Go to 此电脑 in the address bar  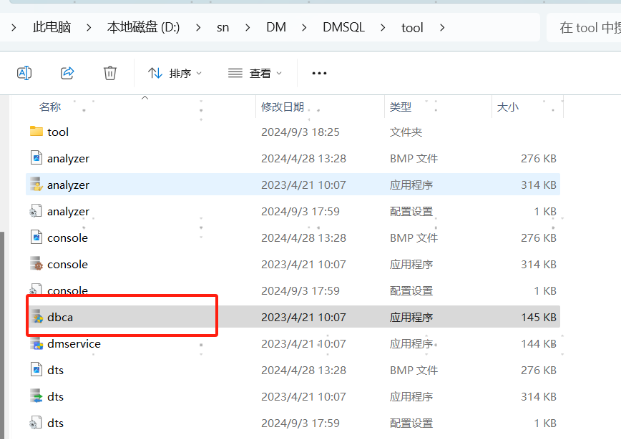click(52, 28)
